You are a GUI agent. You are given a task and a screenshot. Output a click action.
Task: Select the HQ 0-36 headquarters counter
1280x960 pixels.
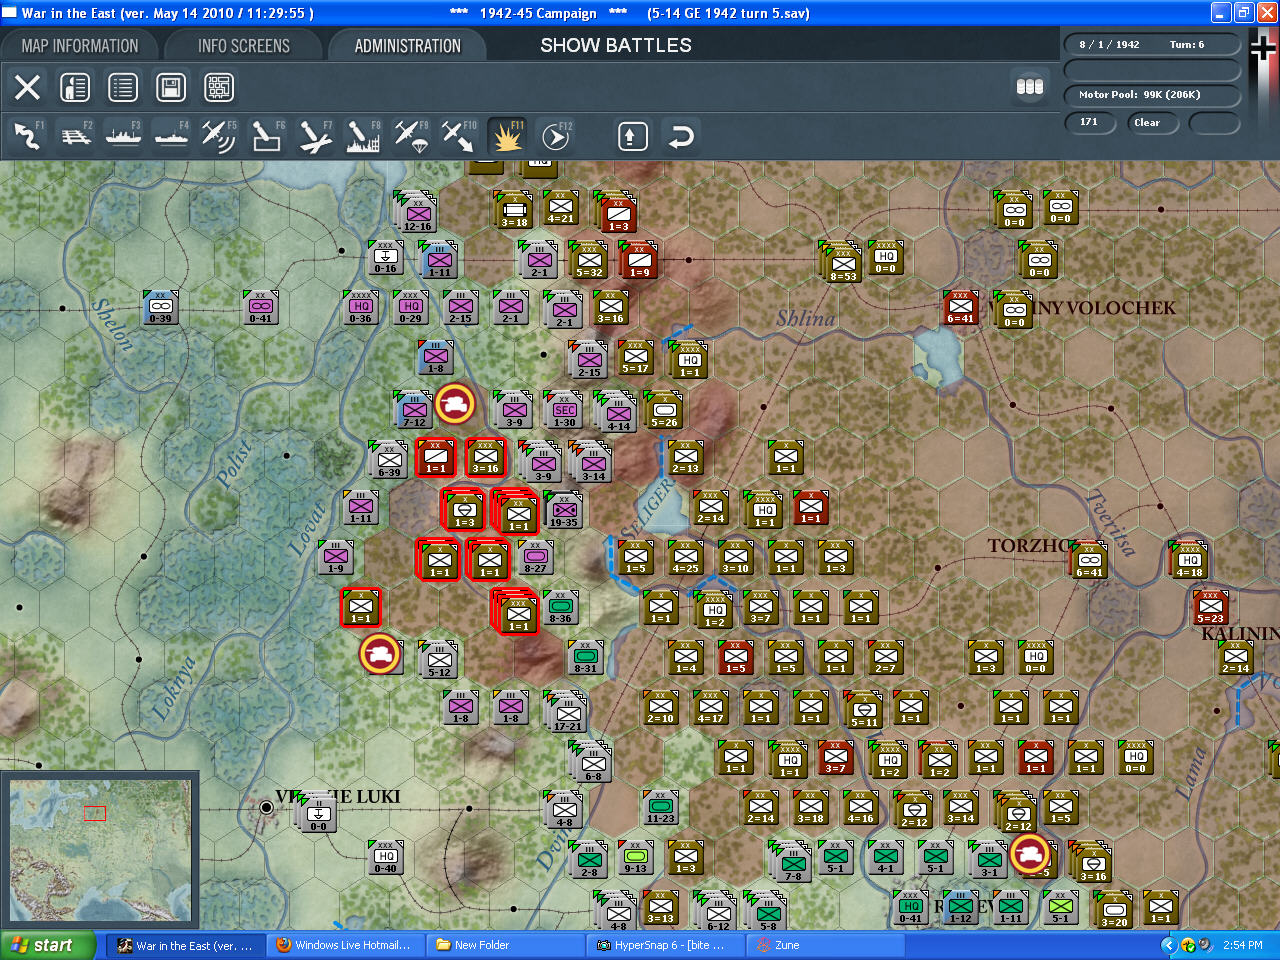point(360,309)
